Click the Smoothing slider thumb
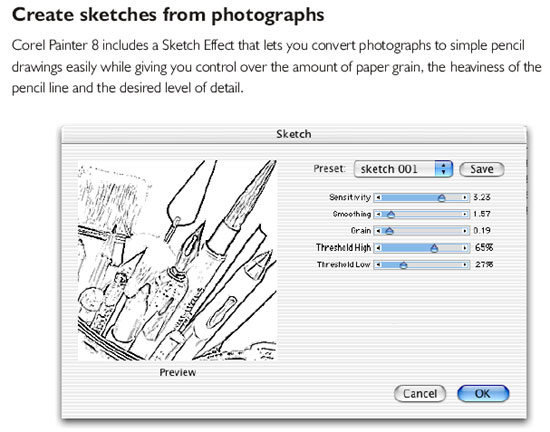This screenshot has height=432, width=550. (391, 214)
